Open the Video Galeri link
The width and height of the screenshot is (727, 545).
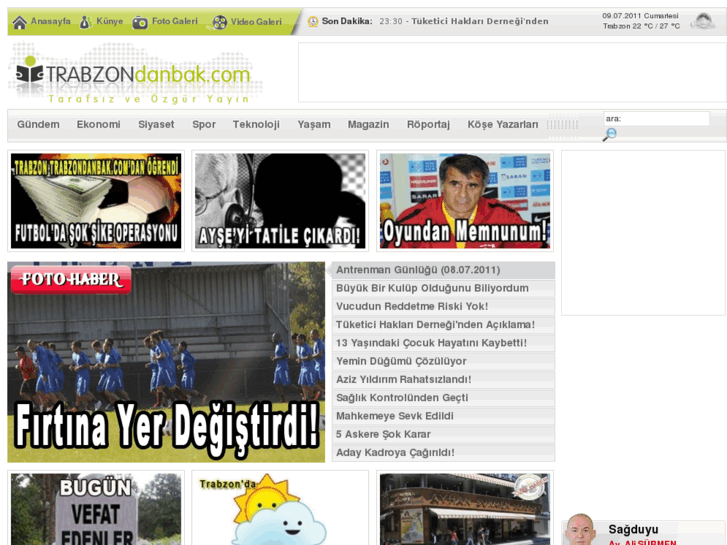(256, 22)
